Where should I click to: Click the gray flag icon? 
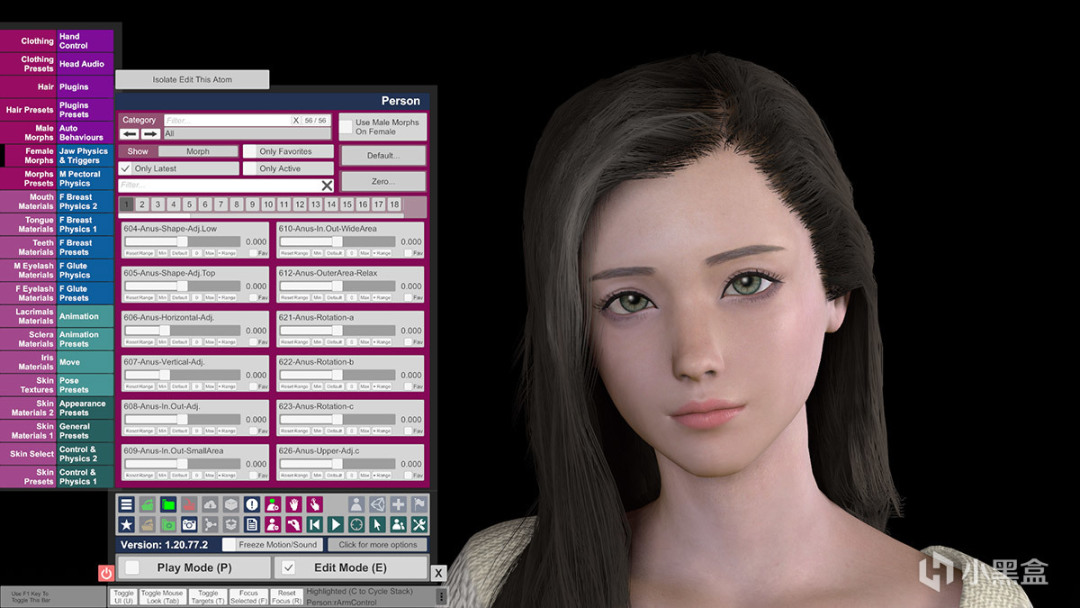click(x=419, y=505)
